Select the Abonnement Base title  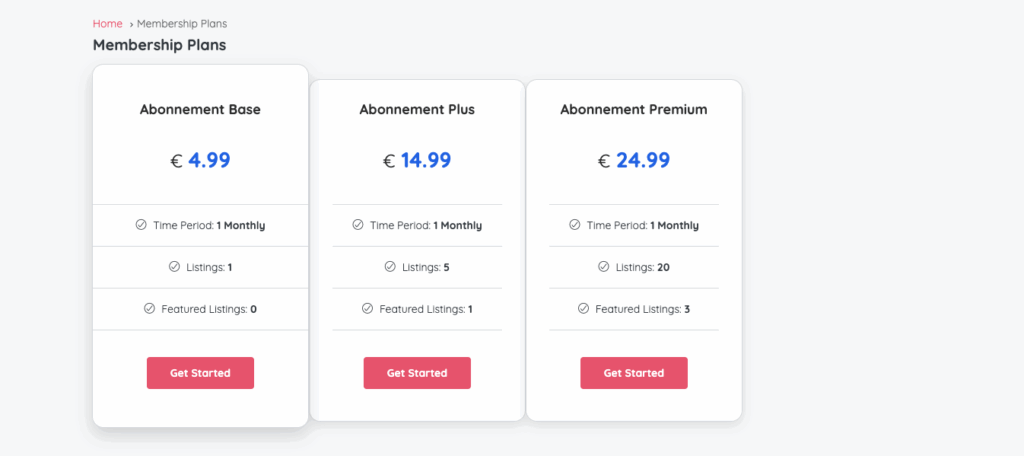coord(200,110)
